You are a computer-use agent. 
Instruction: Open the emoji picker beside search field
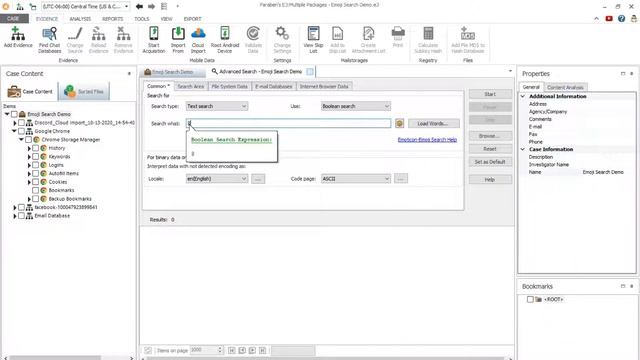click(399, 123)
